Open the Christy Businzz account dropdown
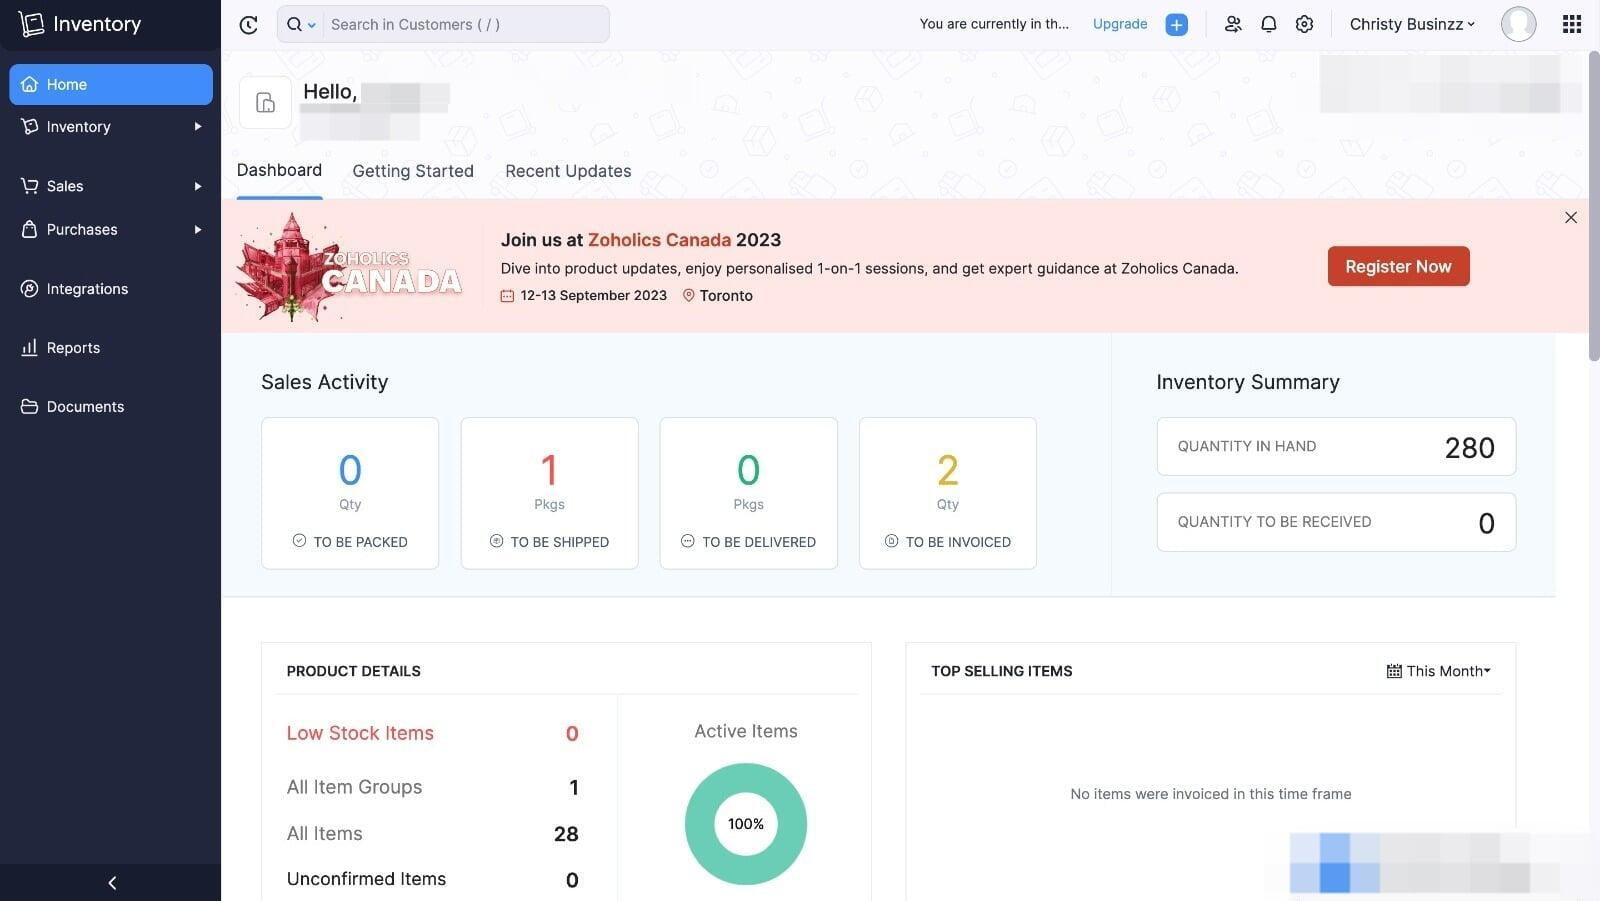This screenshot has width=1600, height=901. [x=1411, y=24]
